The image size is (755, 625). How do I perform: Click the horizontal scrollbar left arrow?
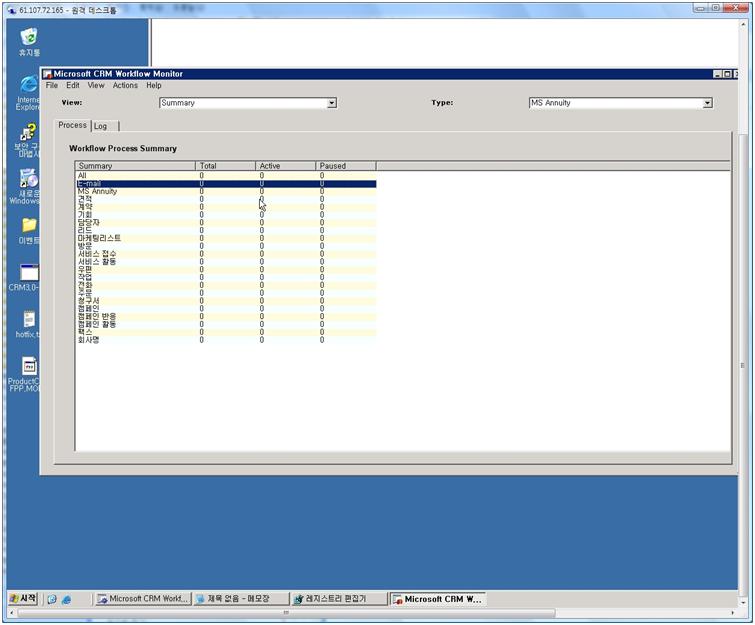point(12,613)
